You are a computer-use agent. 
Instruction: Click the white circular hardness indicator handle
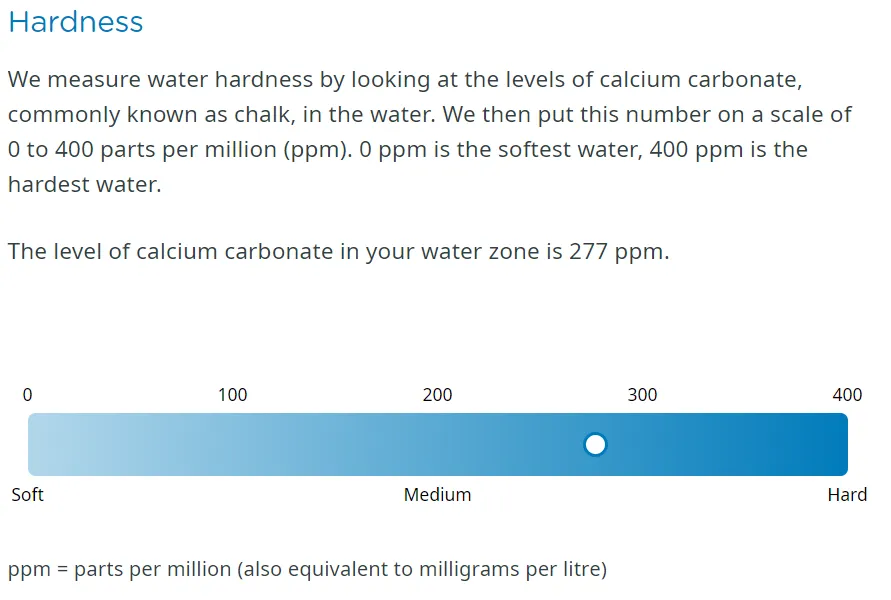[x=595, y=444]
